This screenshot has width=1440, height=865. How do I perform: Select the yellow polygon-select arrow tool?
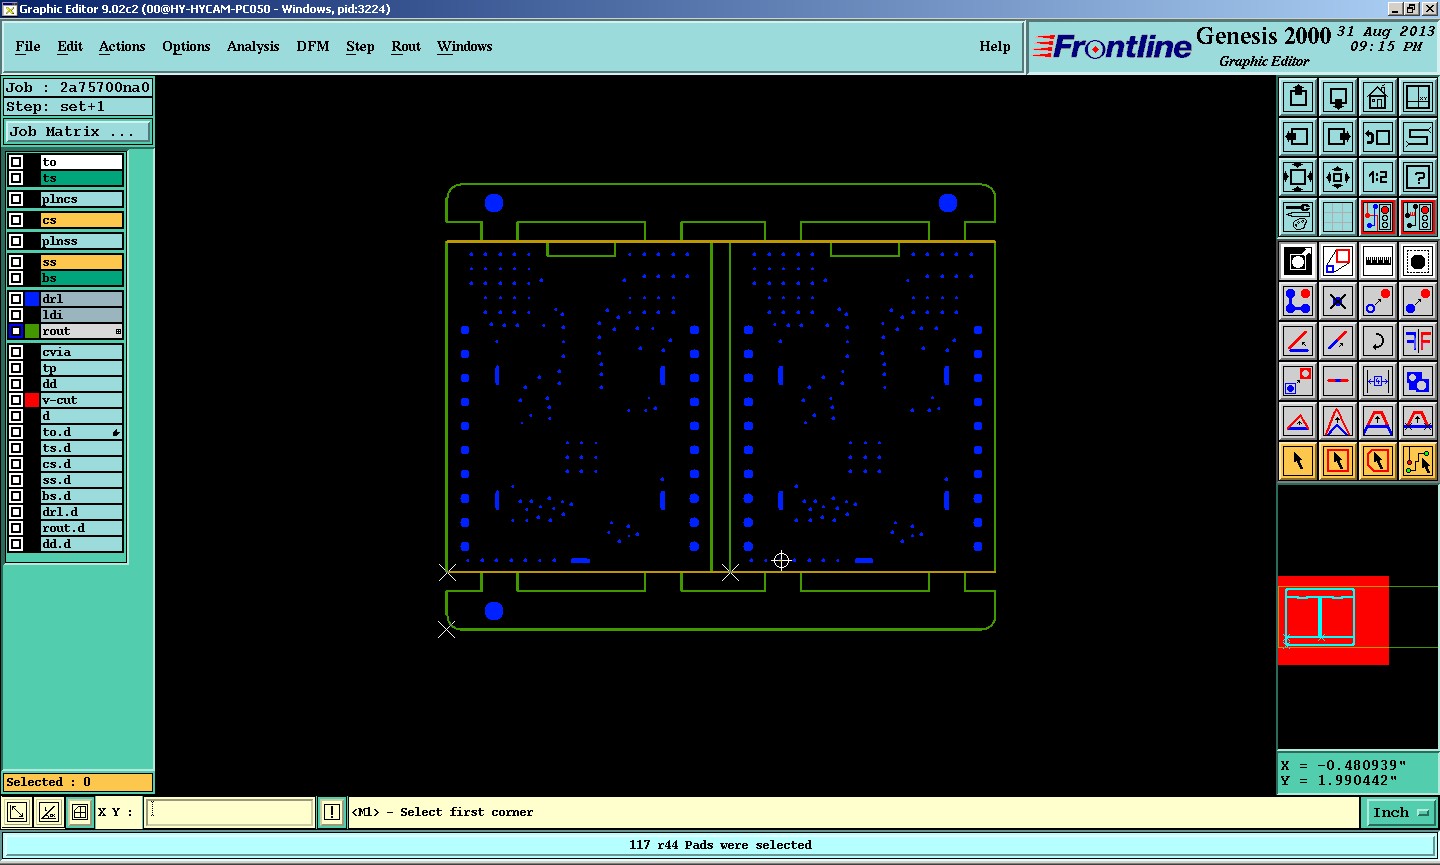(1378, 461)
